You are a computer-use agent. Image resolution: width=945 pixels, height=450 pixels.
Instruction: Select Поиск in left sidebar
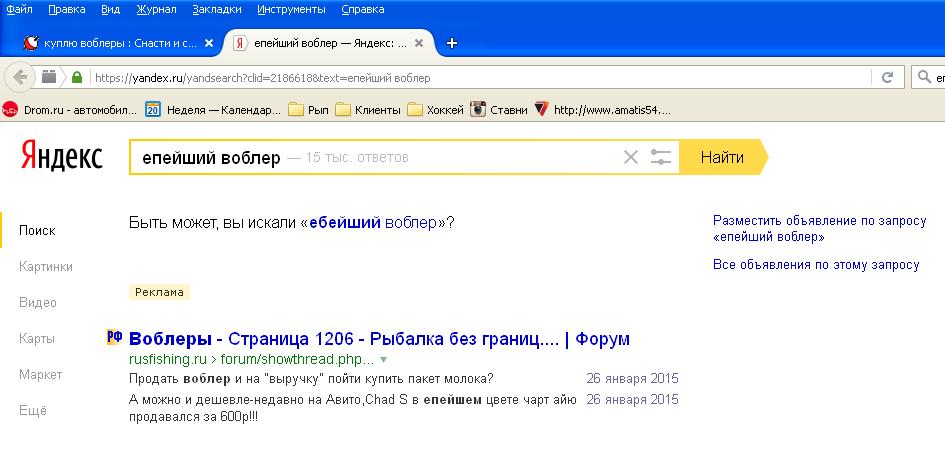tap(37, 230)
